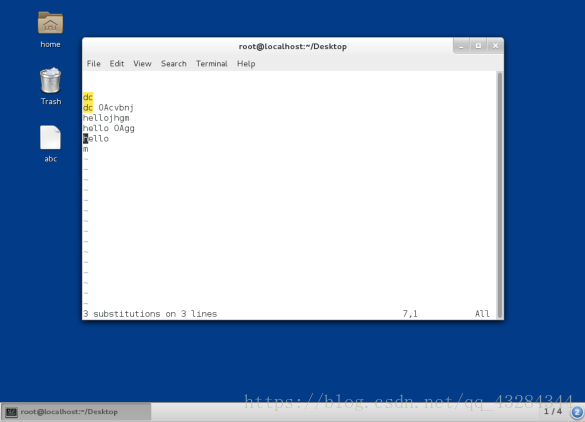The width and height of the screenshot is (585, 422).
Task: Open the Search menu in terminal
Action: point(174,64)
